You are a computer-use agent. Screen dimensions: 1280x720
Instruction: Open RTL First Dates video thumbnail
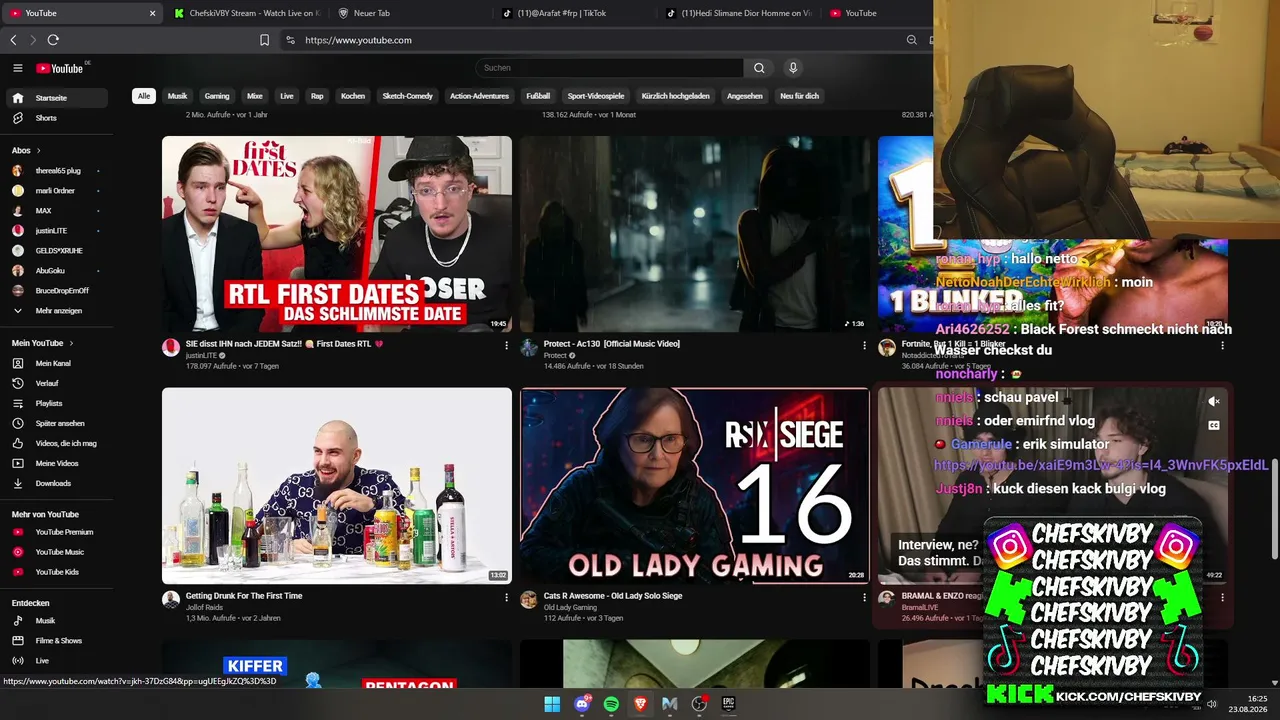coord(337,234)
